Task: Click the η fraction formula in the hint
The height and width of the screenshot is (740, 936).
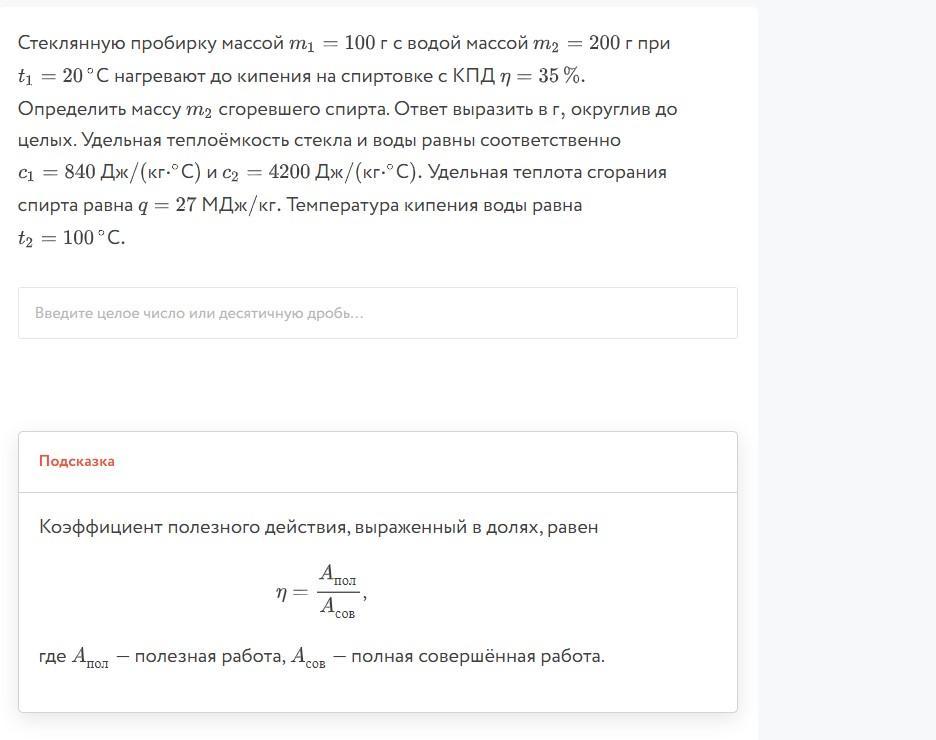Action: pyautogui.click(x=322, y=591)
